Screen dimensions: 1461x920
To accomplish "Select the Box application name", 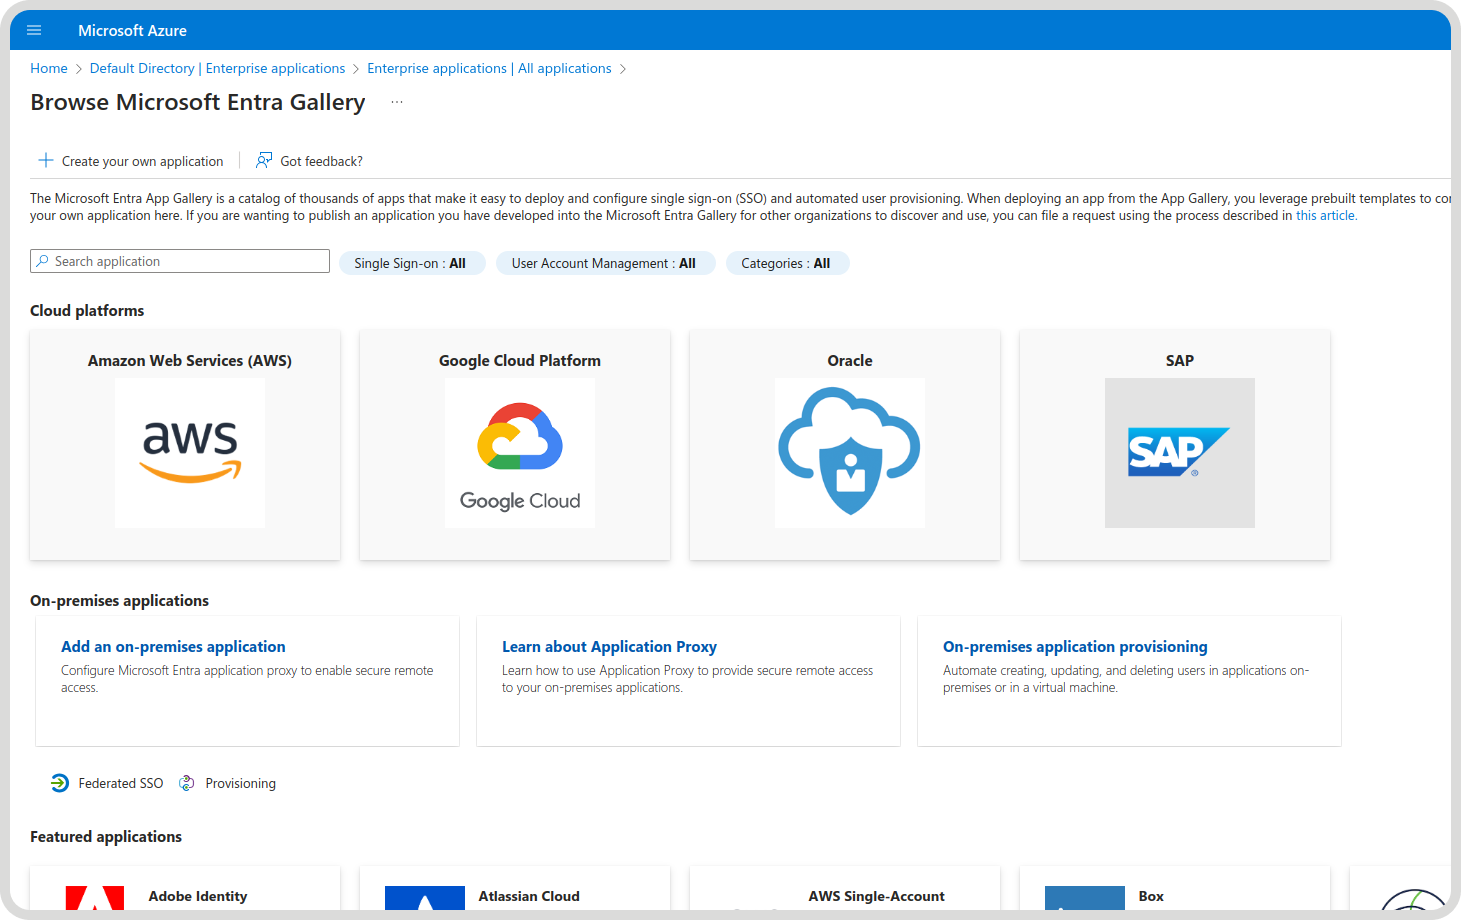I will tap(1151, 896).
